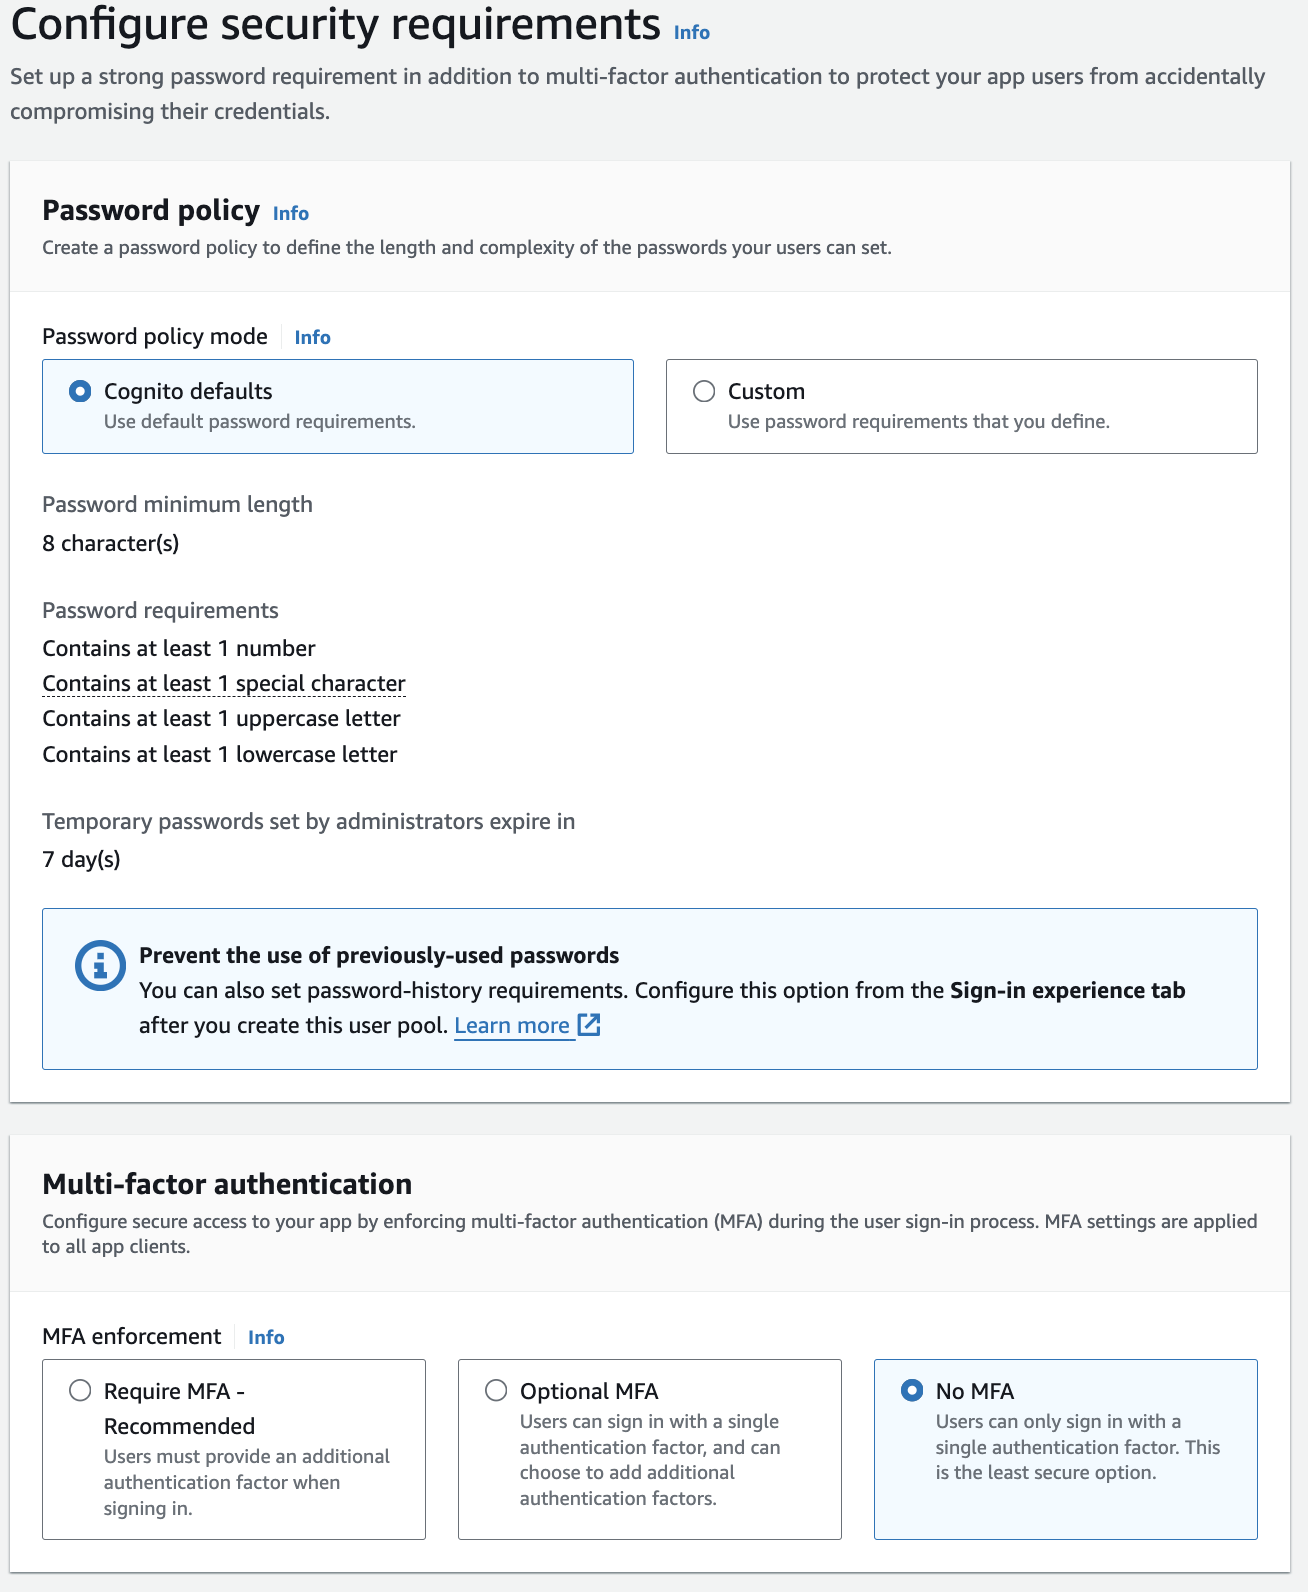Click the Learn more hyperlink
The height and width of the screenshot is (1592, 1308).
(x=513, y=1025)
